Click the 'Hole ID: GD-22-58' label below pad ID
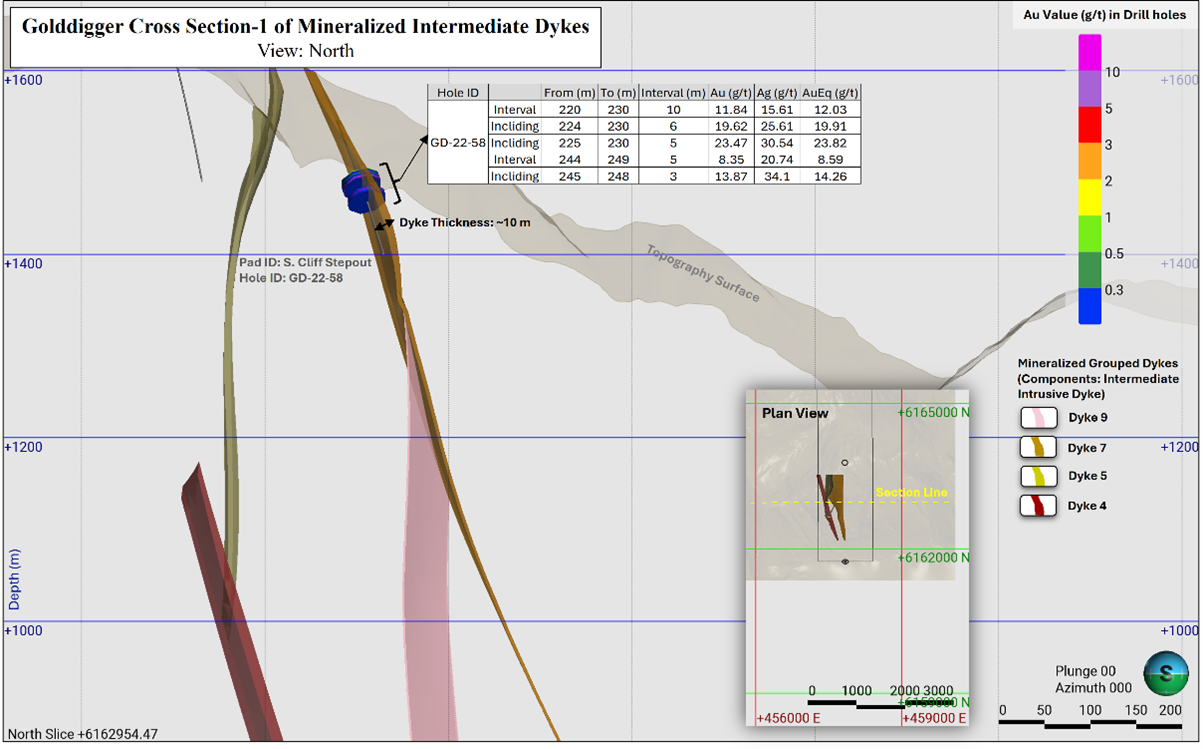 (x=291, y=278)
